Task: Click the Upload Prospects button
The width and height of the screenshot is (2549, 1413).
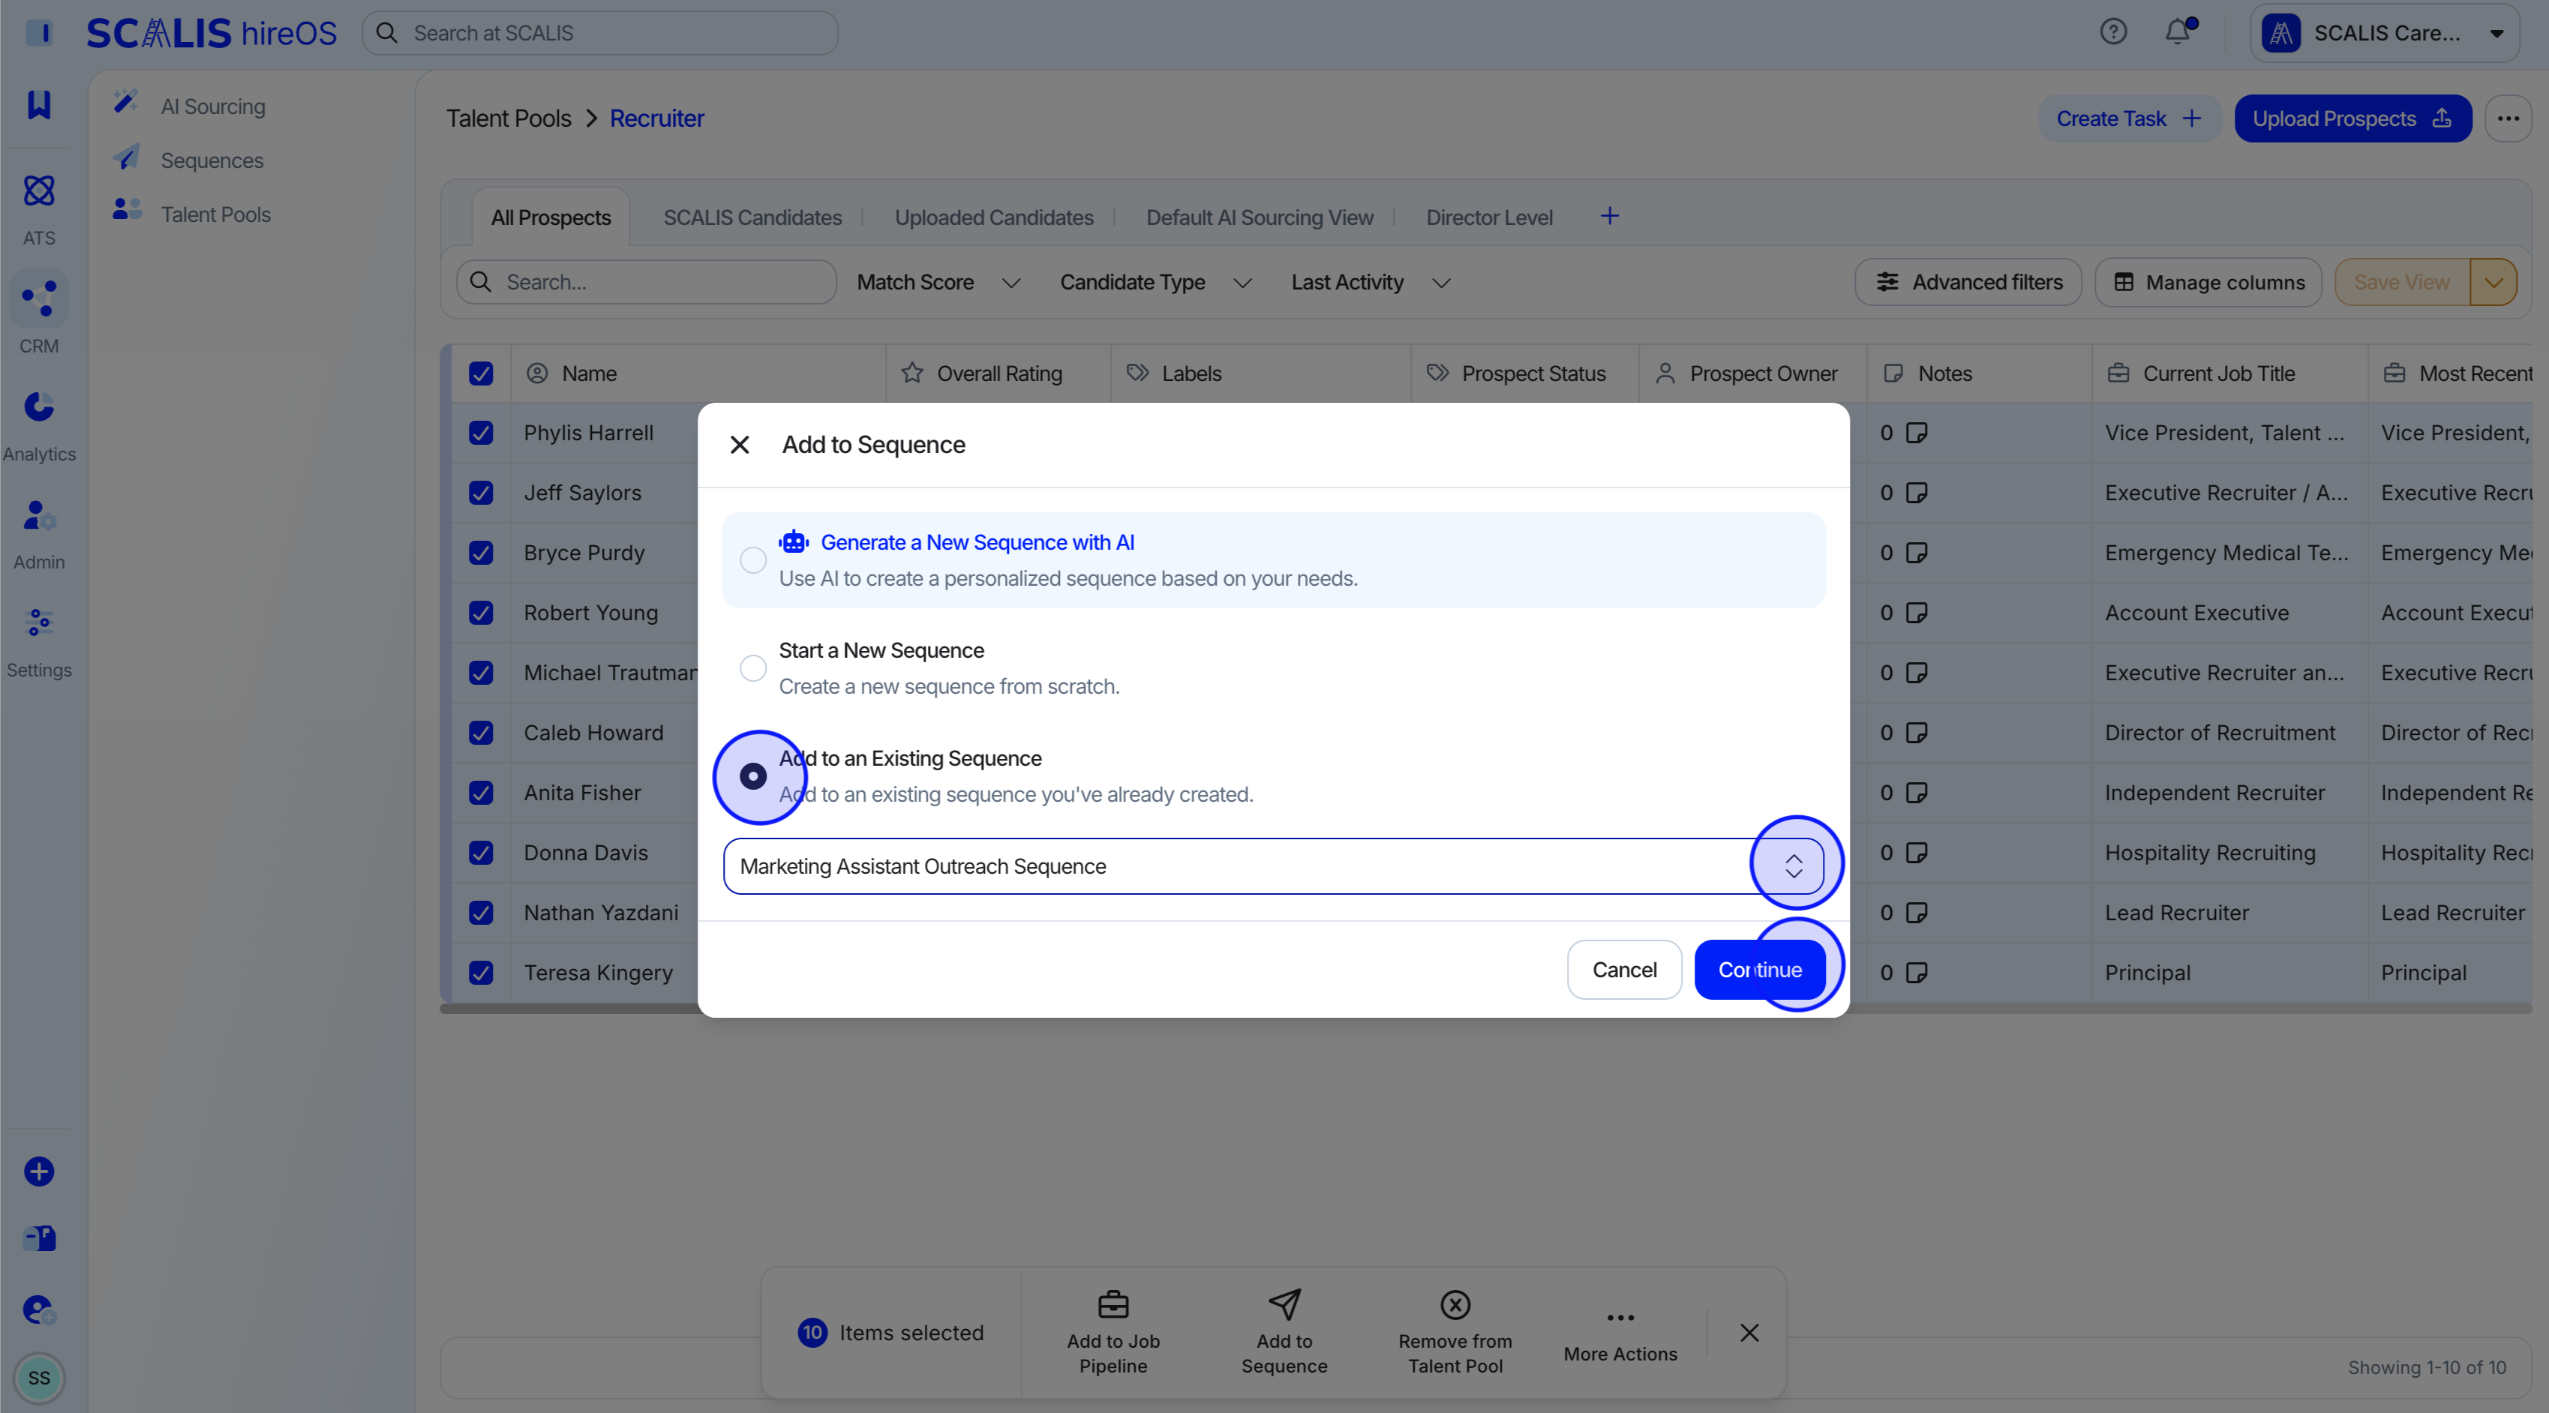Action: pyautogui.click(x=2352, y=118)
